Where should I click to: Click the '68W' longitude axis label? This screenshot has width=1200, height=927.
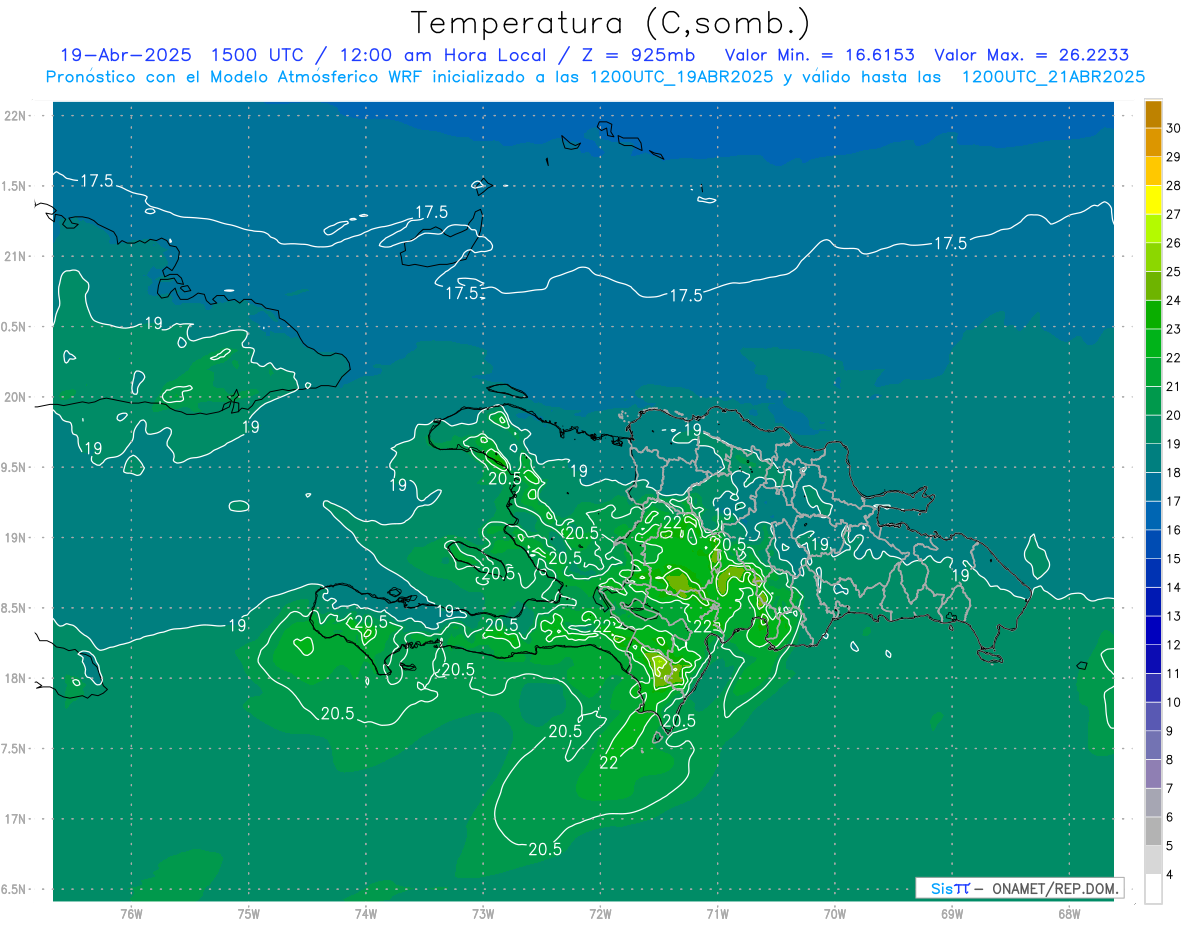[x=1069, y=914]
